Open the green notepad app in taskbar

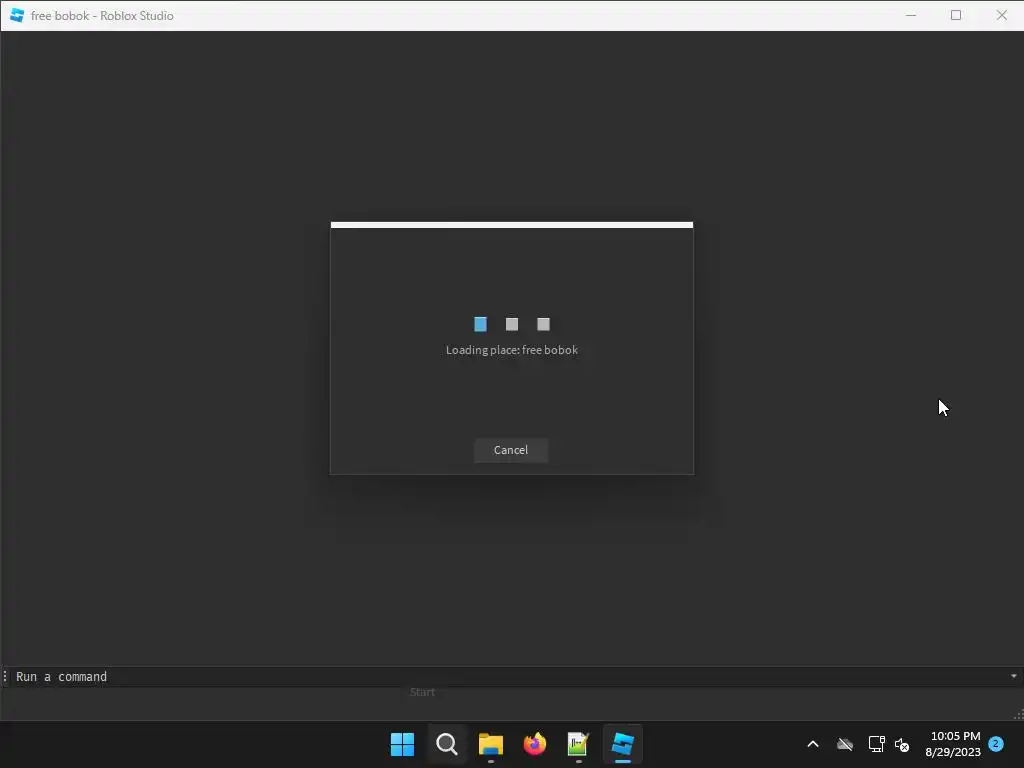(579, 744)
